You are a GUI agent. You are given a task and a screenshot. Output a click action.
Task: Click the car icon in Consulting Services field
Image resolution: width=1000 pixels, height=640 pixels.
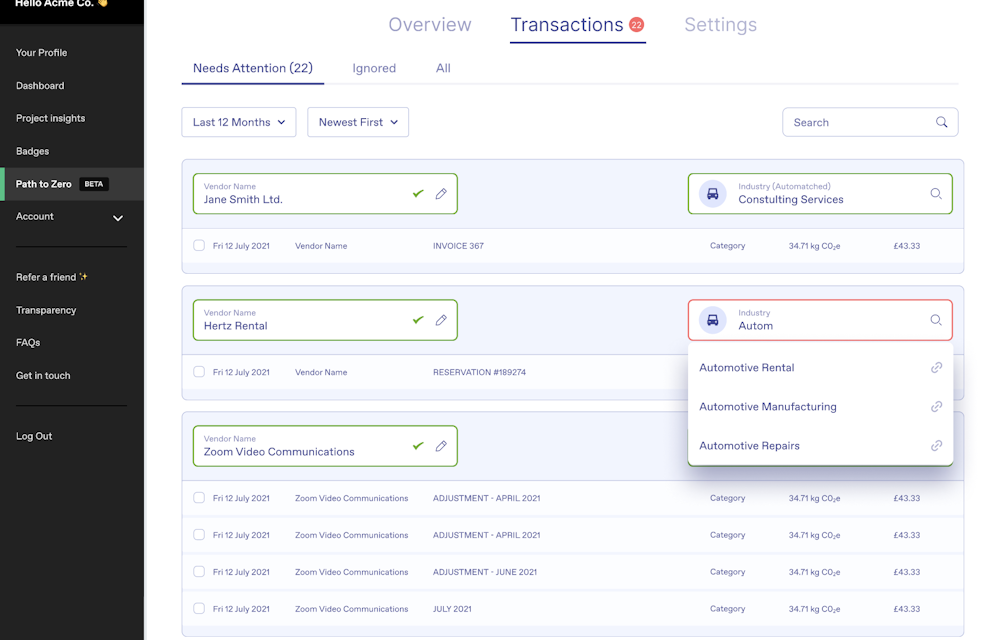[712, 194]
